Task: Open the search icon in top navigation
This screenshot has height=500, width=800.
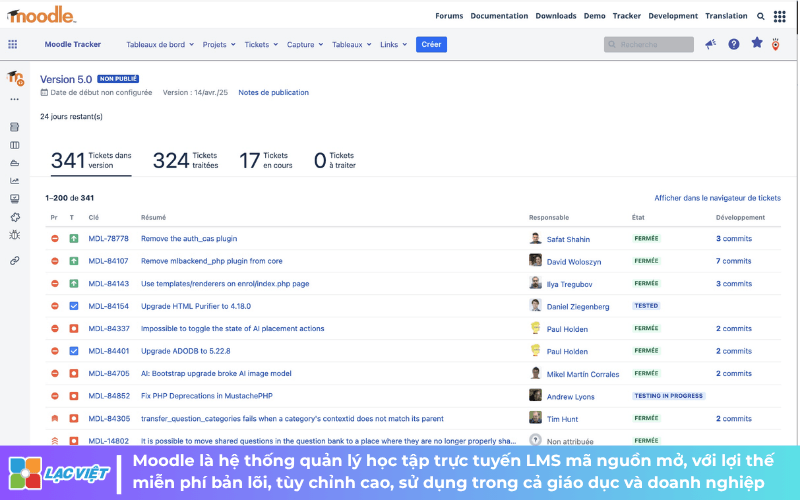Action: click(x=761, y=16)
